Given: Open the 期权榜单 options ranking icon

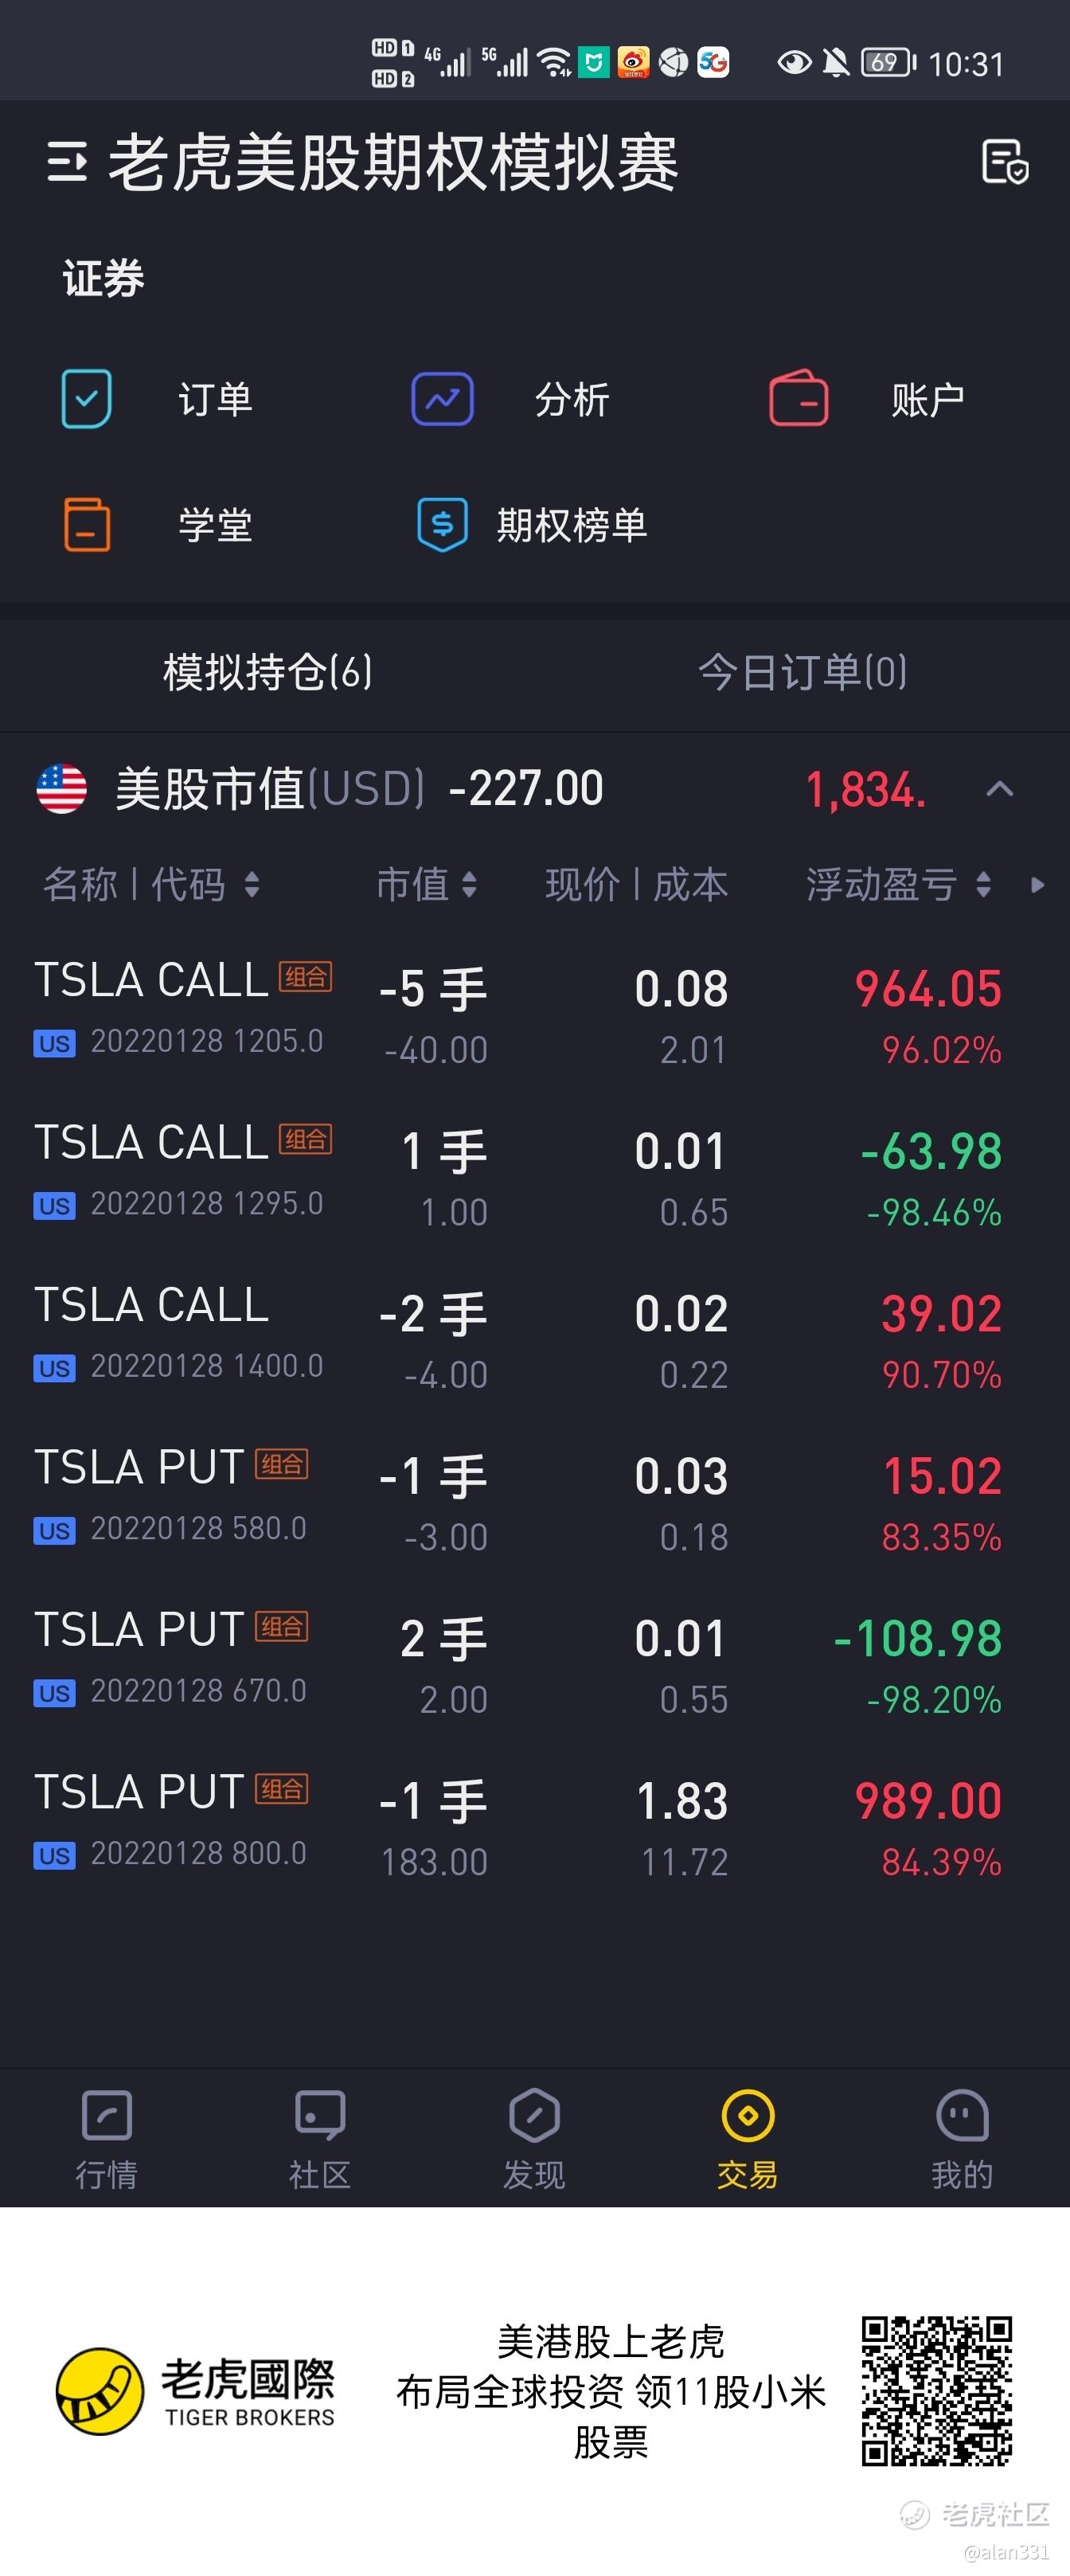Looking at the screenshot, I should pos(442,525).
